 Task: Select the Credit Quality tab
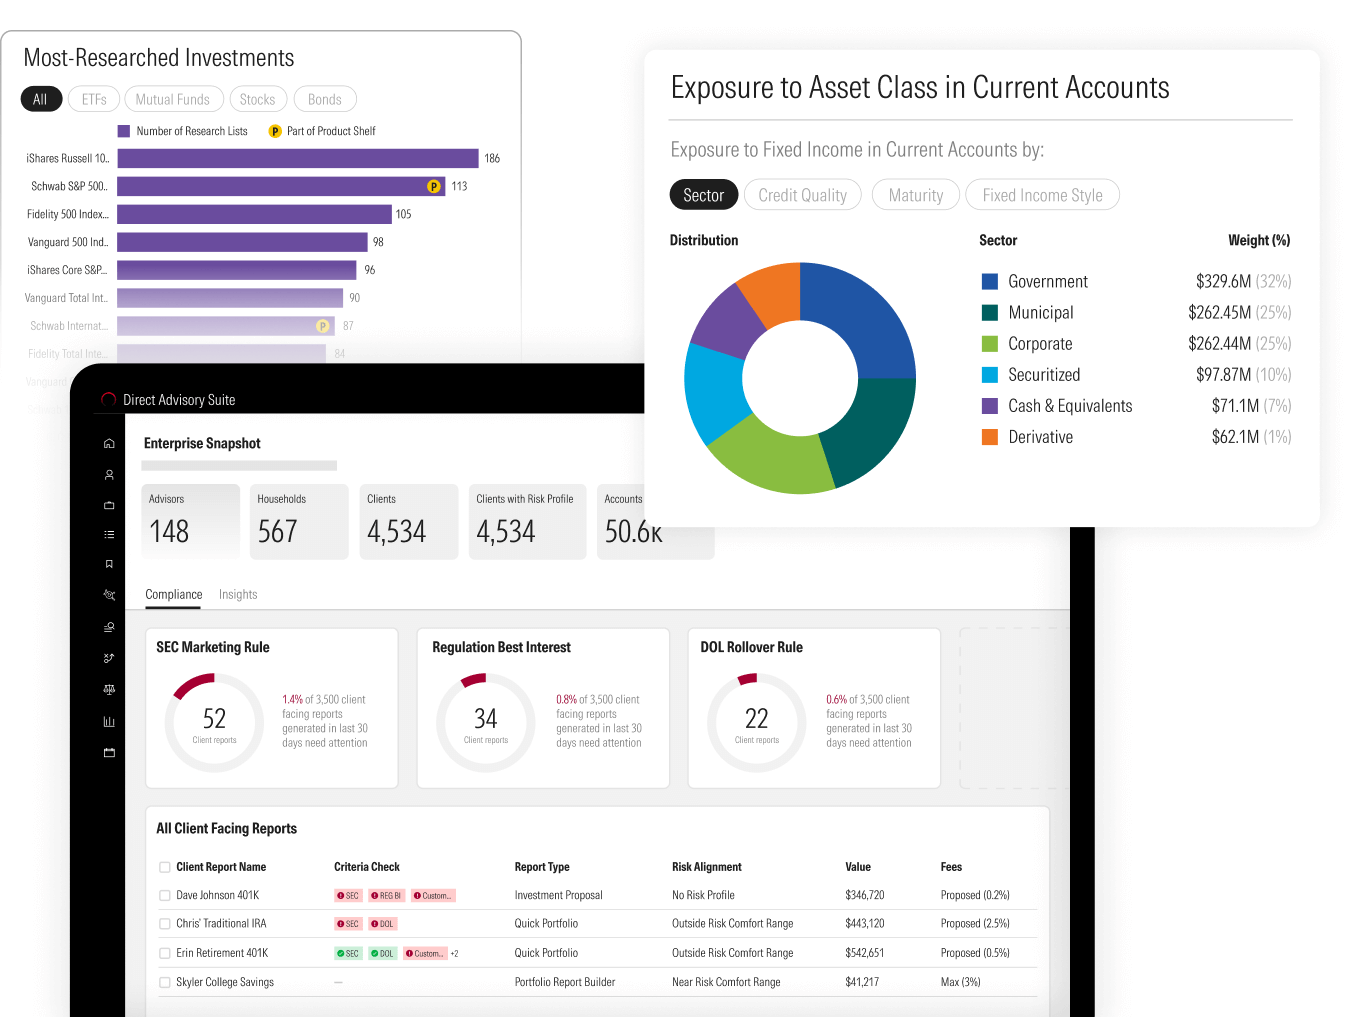coord(802,195)
